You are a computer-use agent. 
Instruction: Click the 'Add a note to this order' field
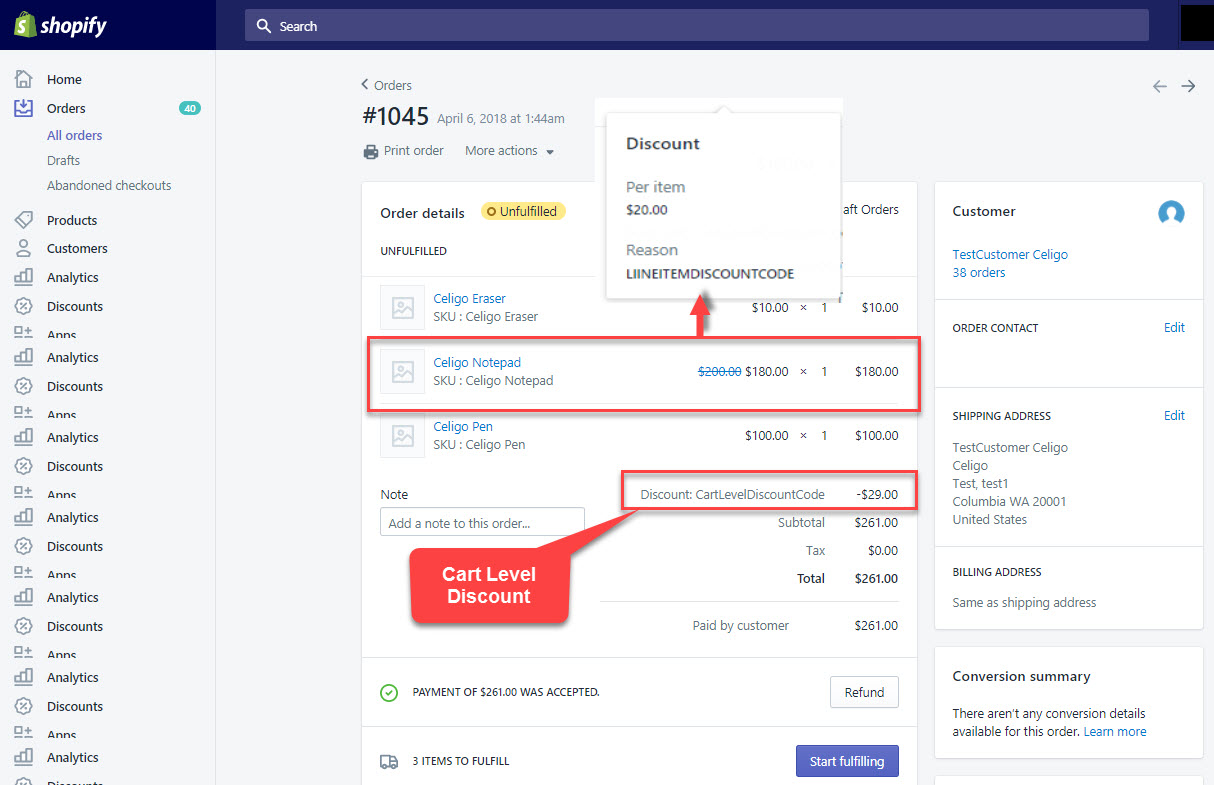pos(482,522)
